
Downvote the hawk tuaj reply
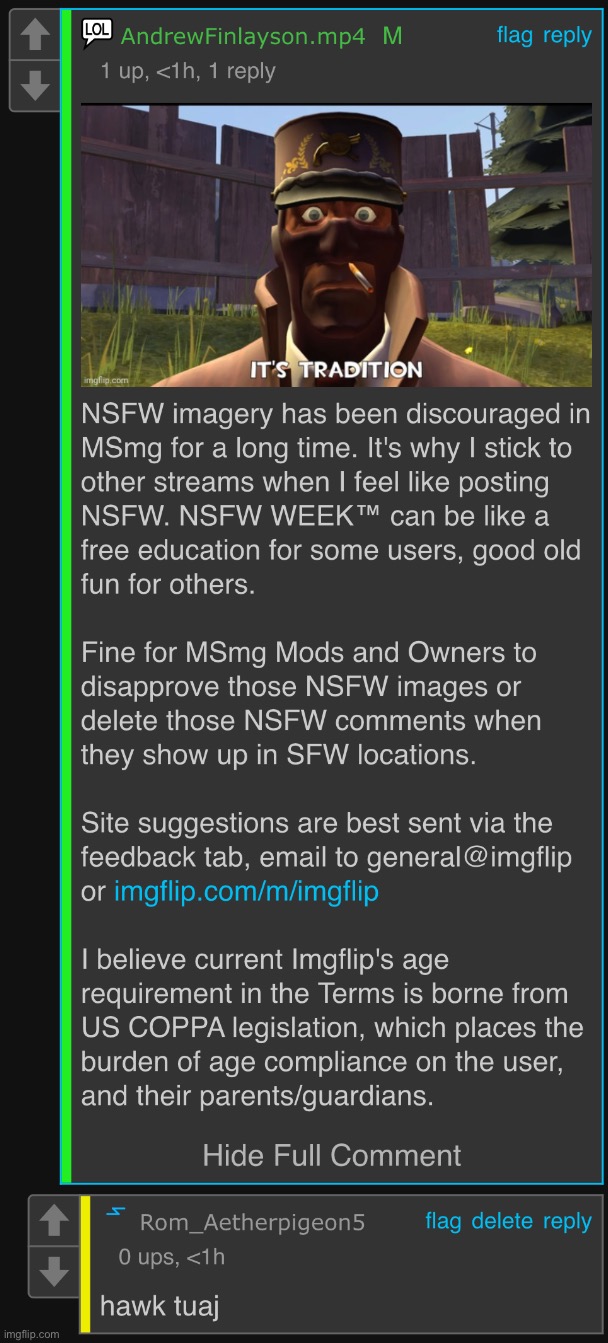54,1270
